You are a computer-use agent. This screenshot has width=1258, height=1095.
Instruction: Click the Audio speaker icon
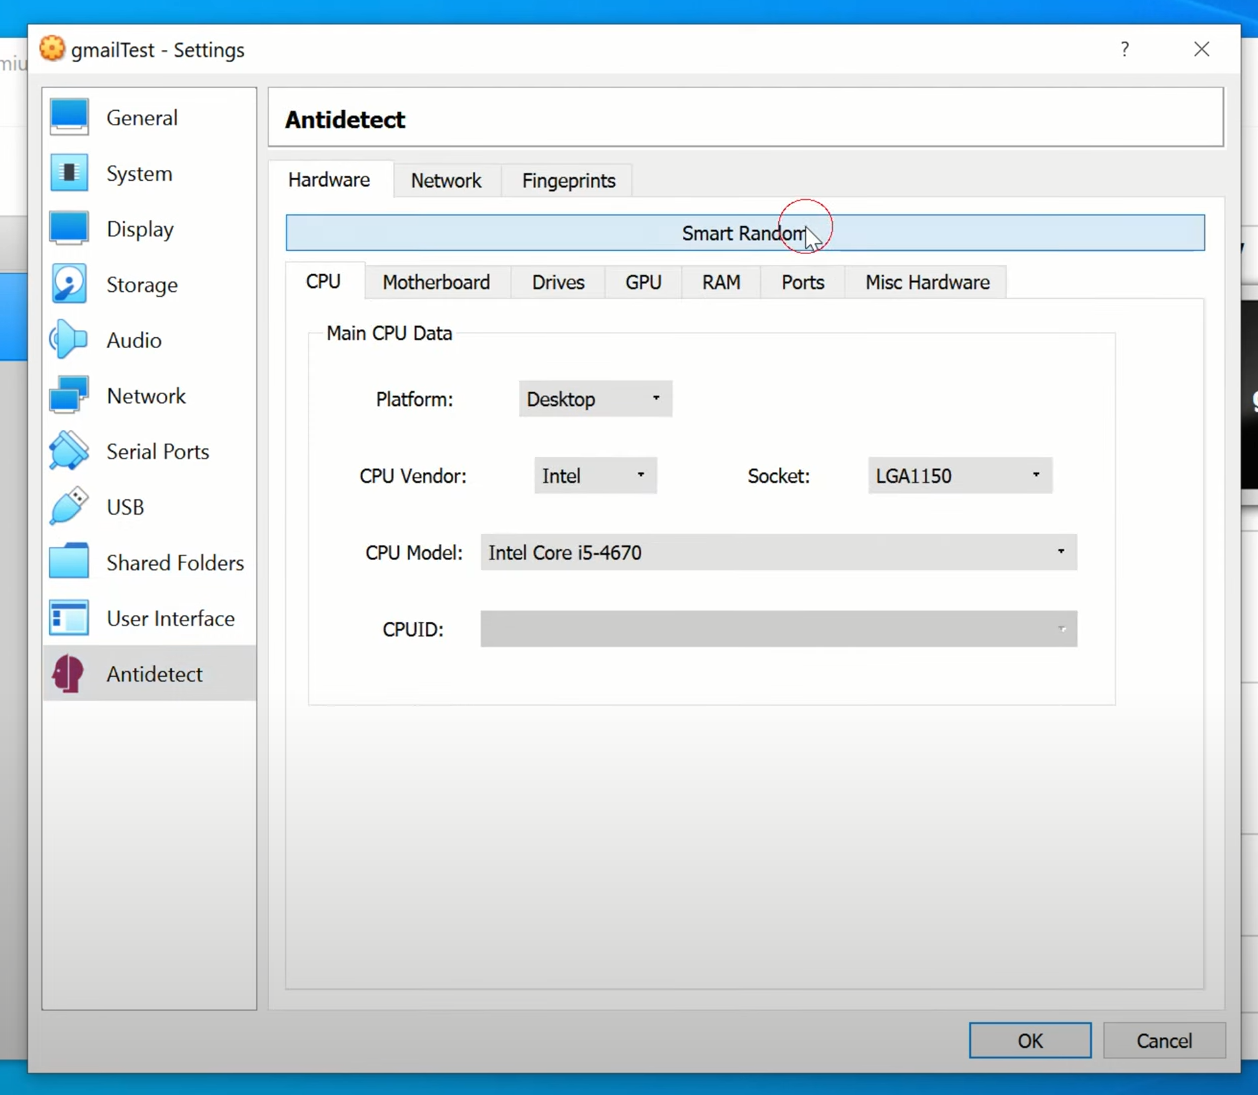click(69, 340)
